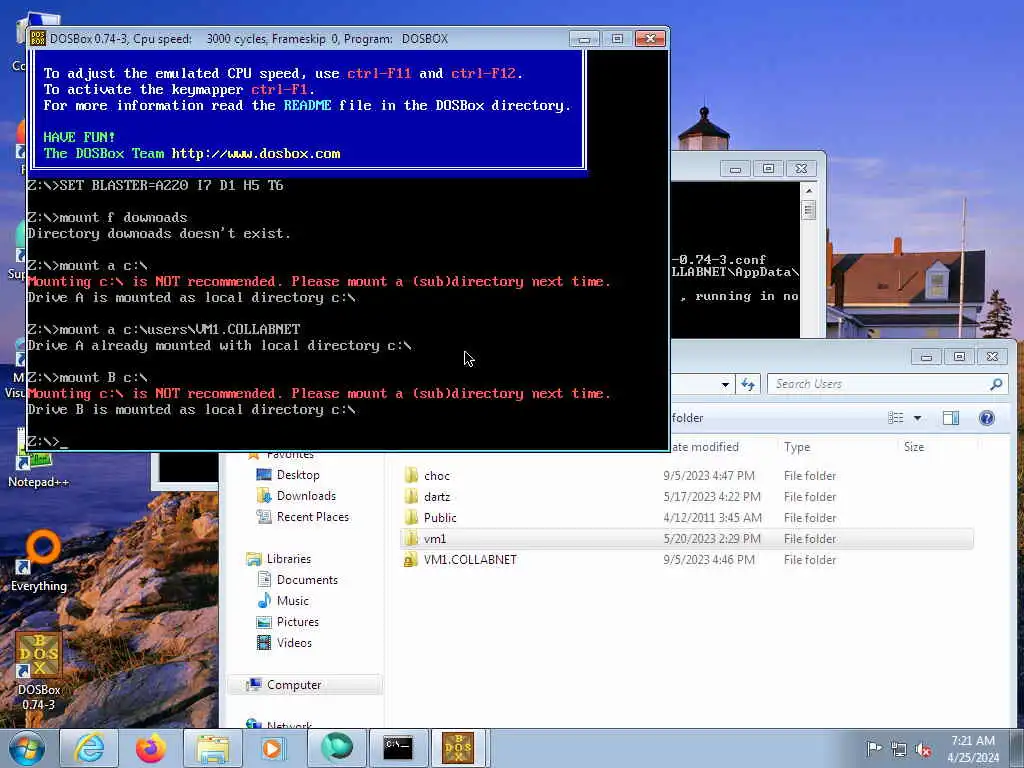This screenshot has width=1024, height=768.
Task: Open the Music library
Action: pos(292,601)
